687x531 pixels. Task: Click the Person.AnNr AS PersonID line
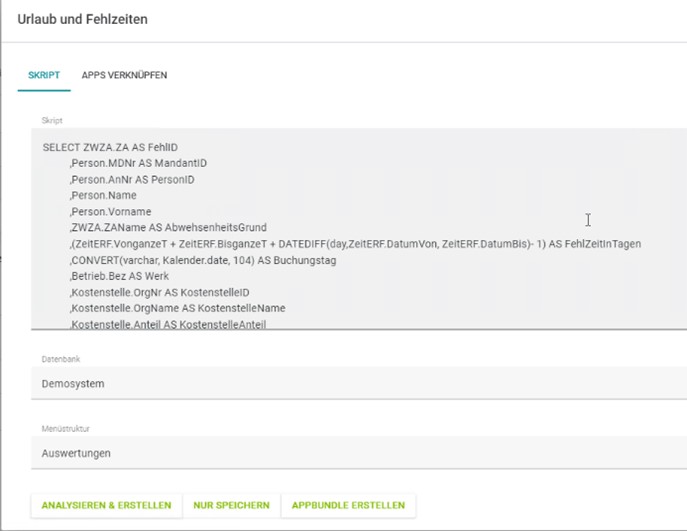(x=131, y=179)
